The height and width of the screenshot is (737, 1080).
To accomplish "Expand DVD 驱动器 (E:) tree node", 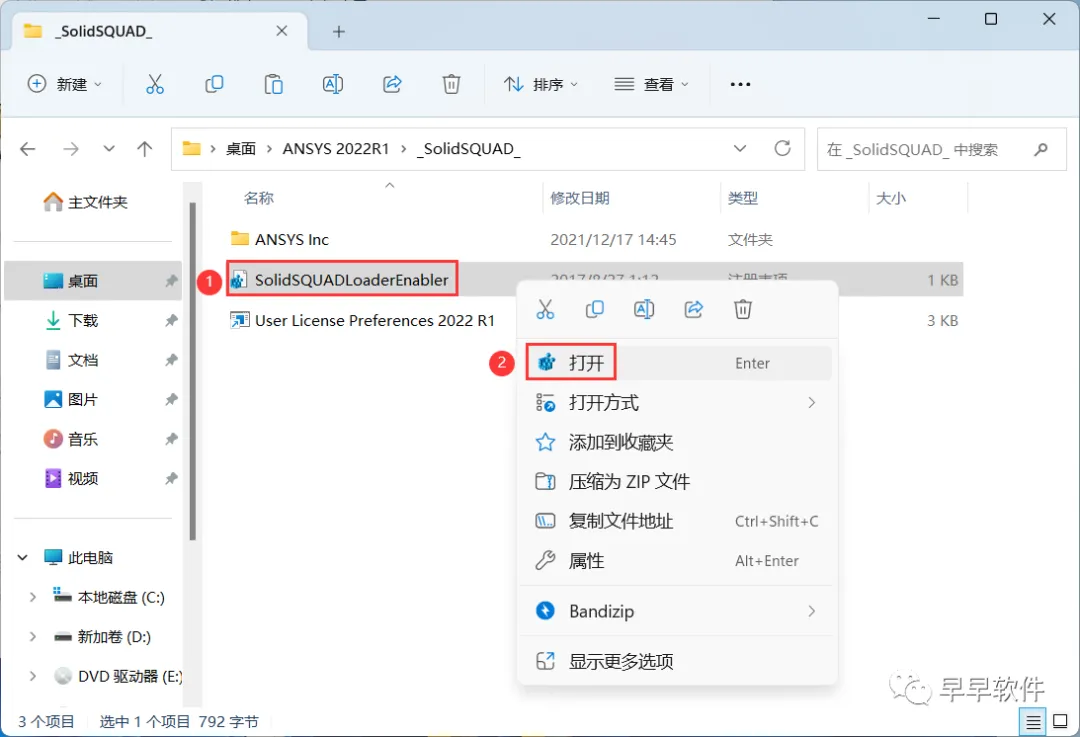I will coord(32,676).
